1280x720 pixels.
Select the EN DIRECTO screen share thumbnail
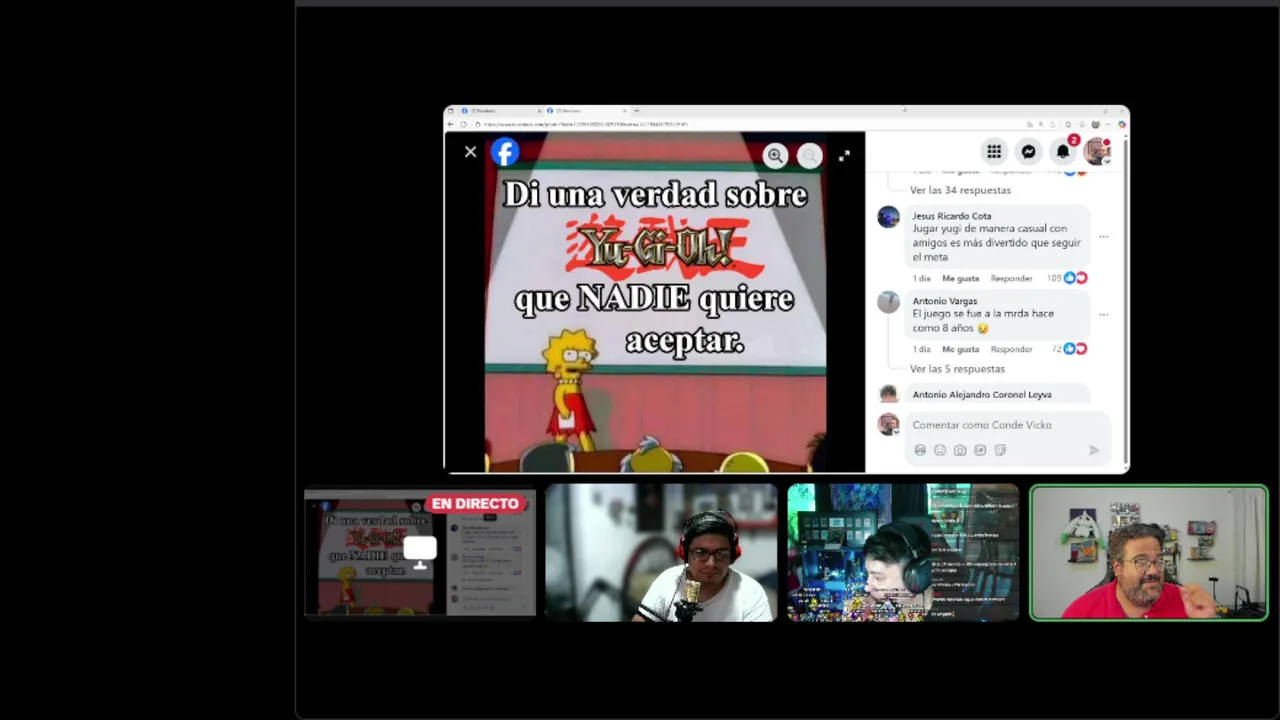420,553
